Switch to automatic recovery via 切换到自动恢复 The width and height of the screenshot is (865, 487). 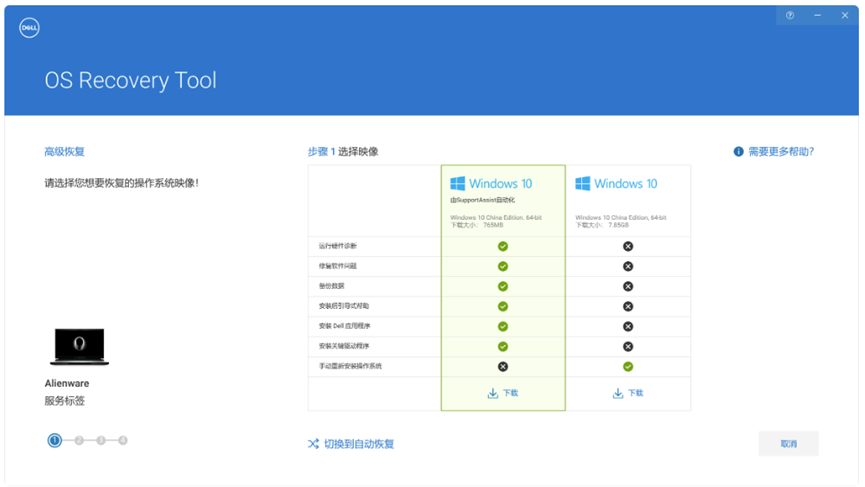(359, 444)
